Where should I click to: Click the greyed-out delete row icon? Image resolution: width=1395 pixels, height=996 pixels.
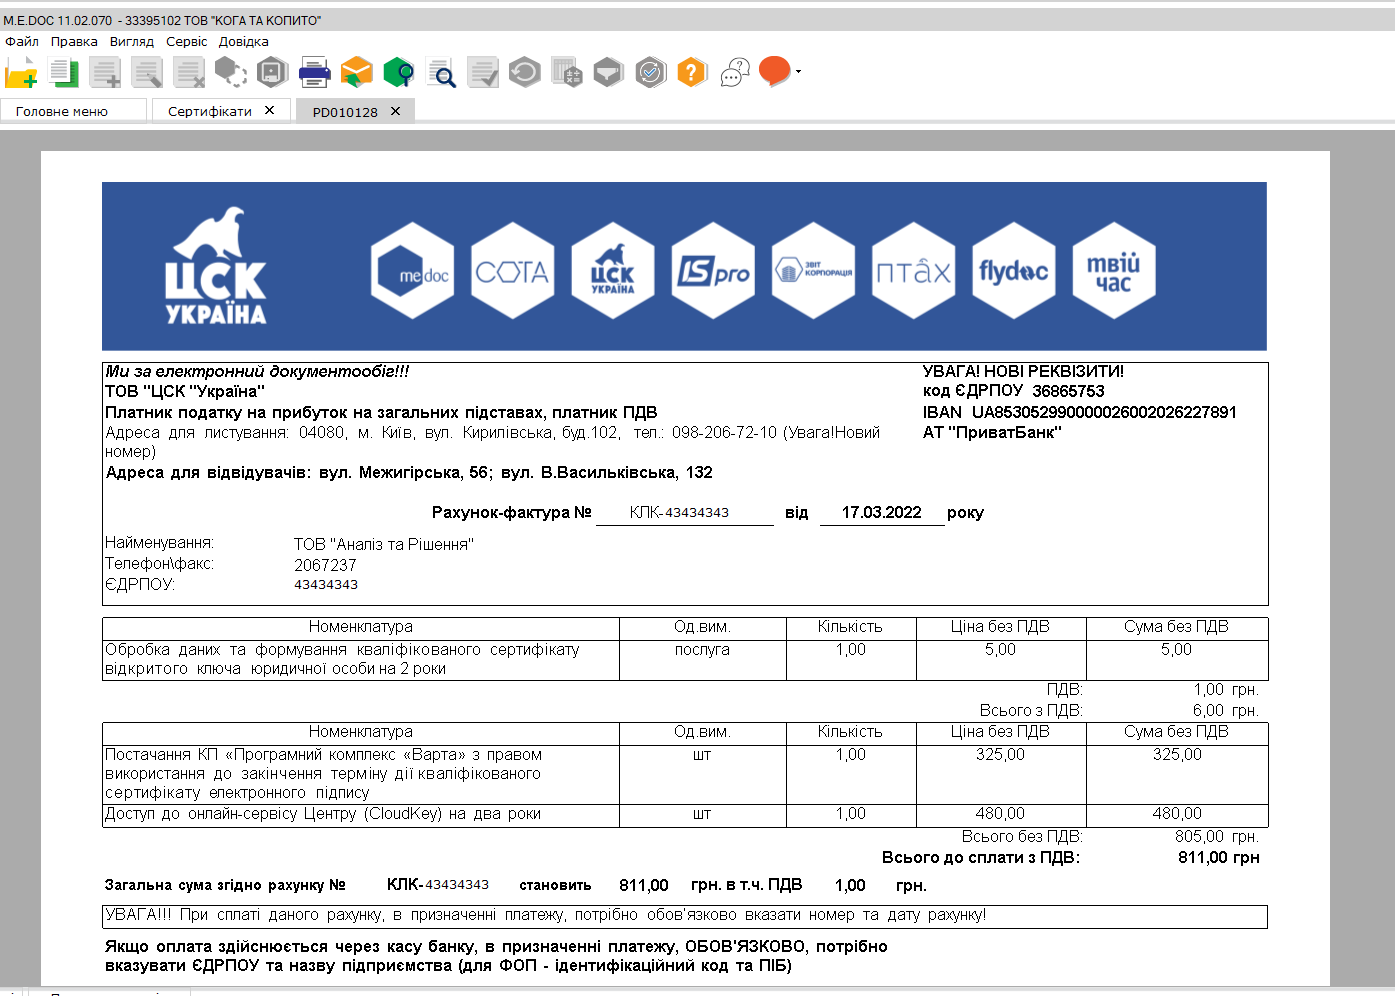[189, 73]
